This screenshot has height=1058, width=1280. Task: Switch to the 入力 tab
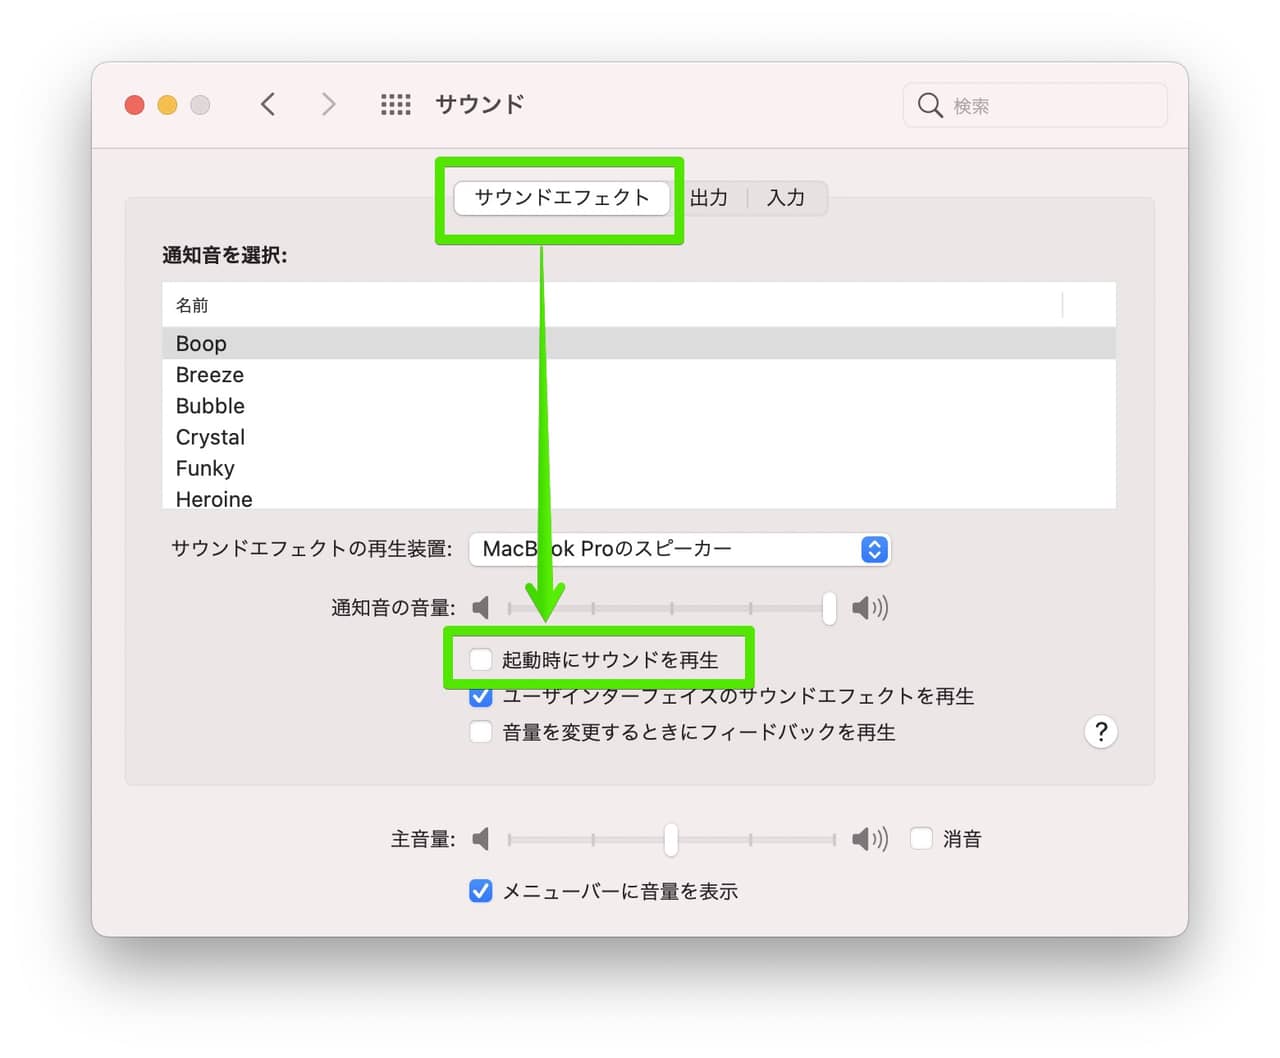click(x=786, y=198)
